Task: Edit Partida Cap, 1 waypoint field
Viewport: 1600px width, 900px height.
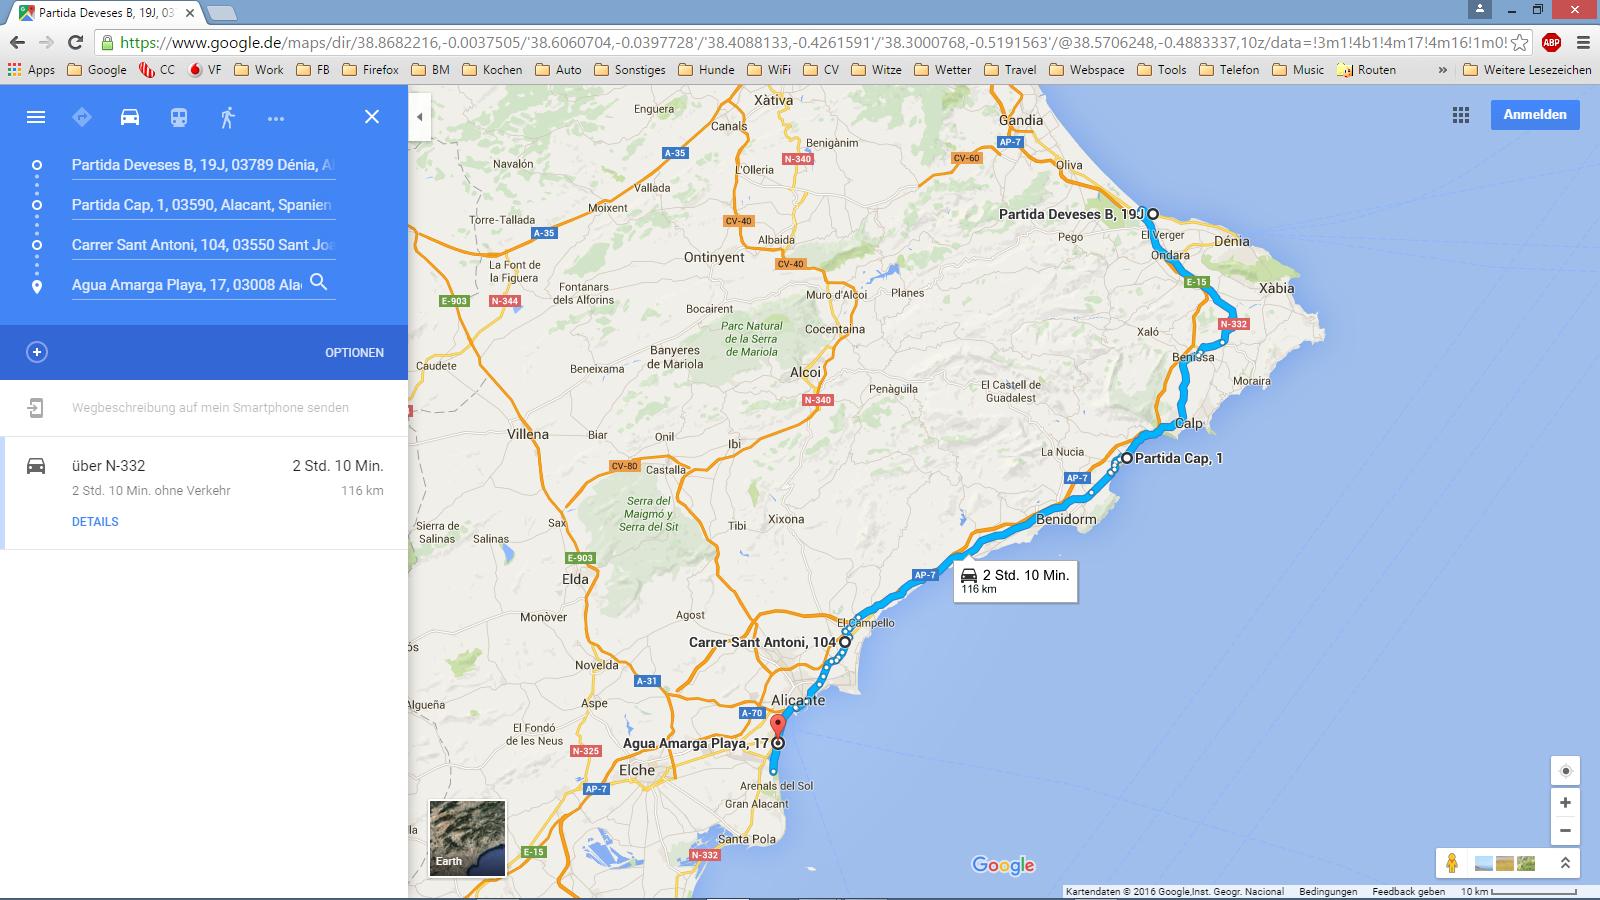Action: [203, 205]
